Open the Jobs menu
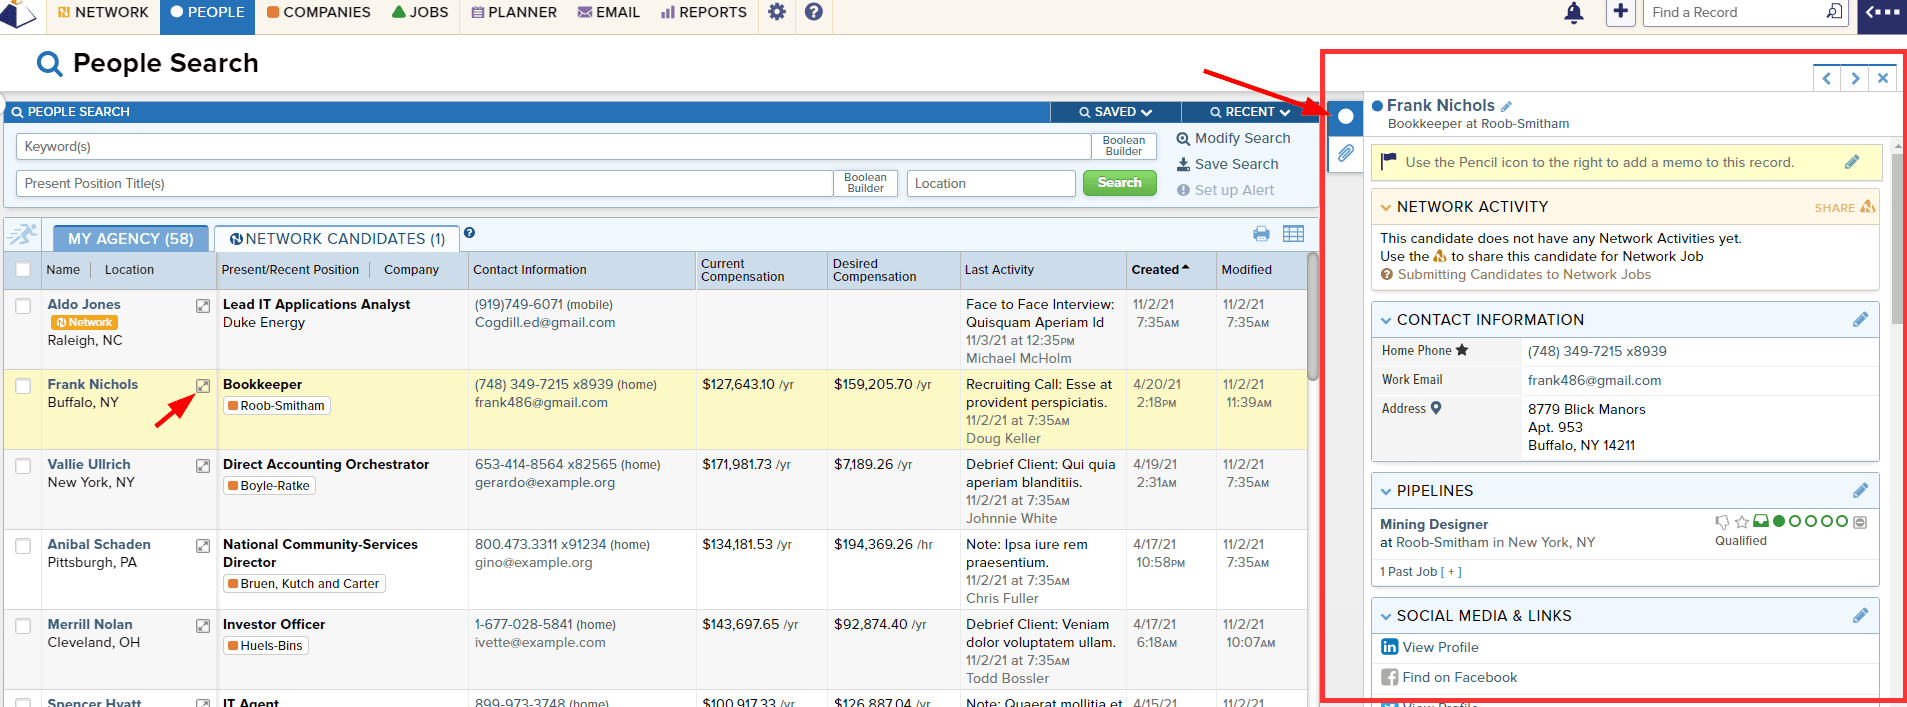1907x707 pixels. coord(420,12)
